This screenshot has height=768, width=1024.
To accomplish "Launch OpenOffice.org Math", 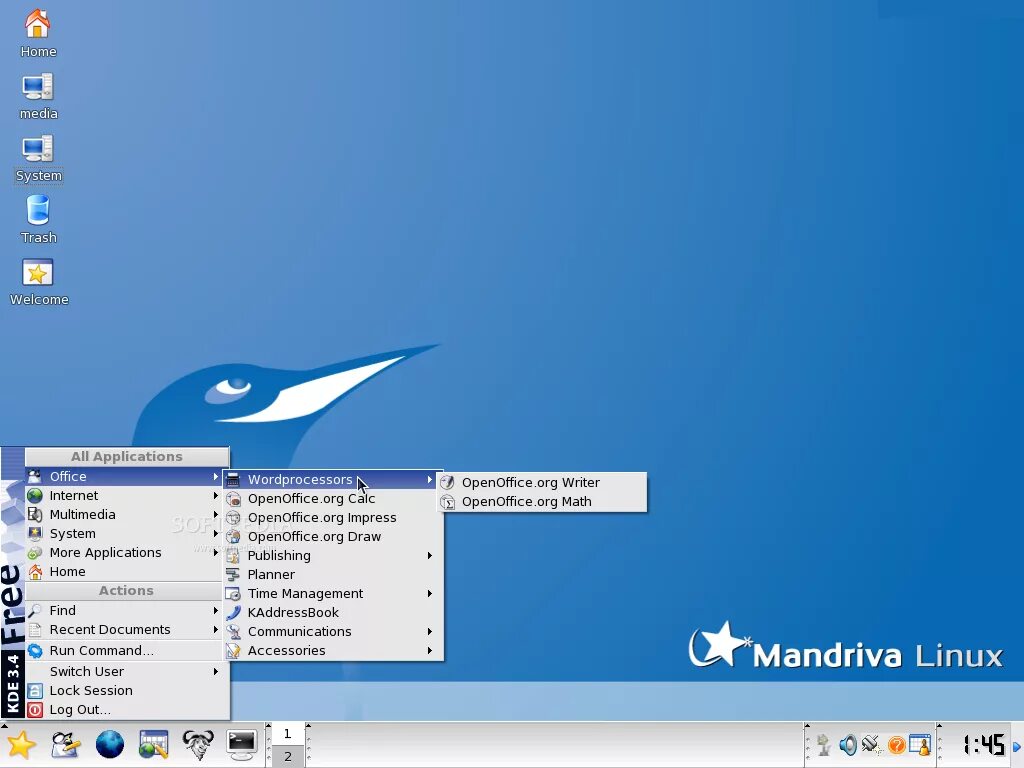I will point(542,502).
